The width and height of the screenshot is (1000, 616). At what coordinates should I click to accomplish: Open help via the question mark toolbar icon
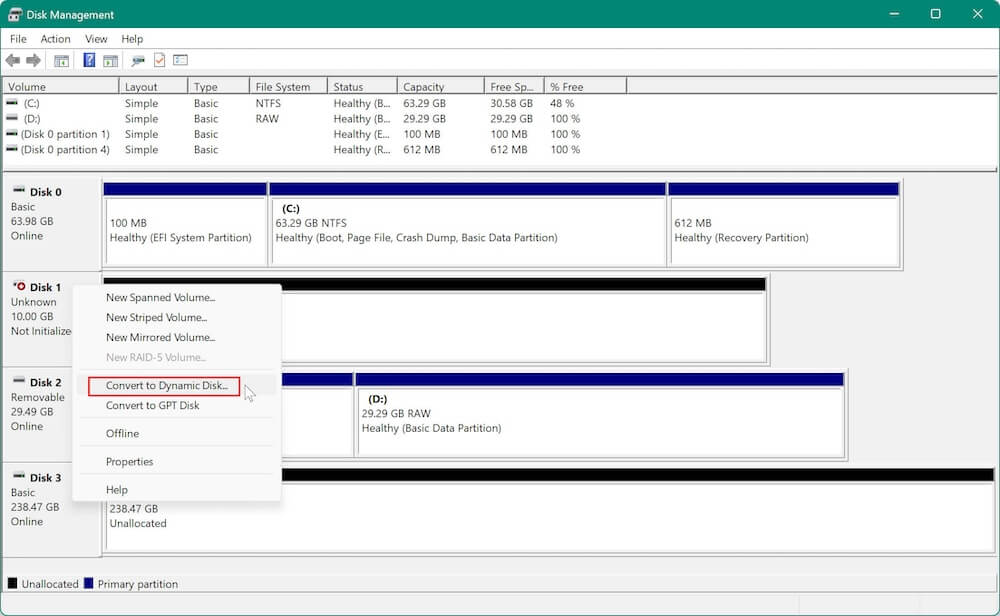pyautogui.click(x=89, y=60)
